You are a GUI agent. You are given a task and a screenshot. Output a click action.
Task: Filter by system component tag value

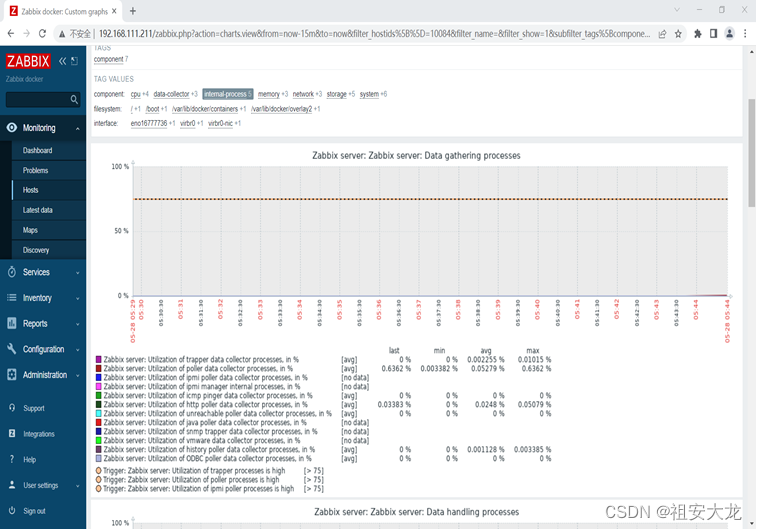point(369,94)
